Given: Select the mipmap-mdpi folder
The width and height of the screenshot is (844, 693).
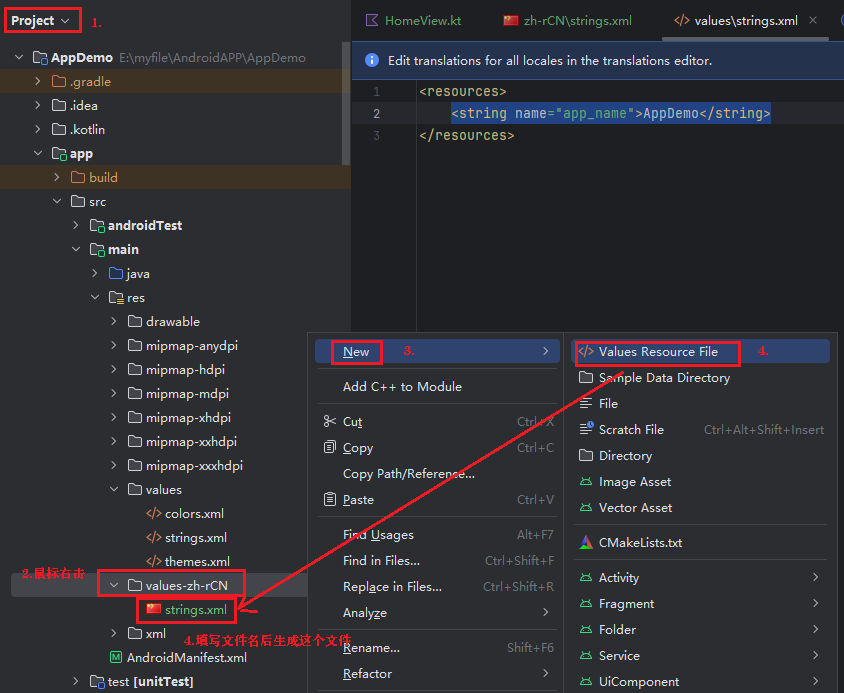Looking at the screenshot, I should (178, 394).
